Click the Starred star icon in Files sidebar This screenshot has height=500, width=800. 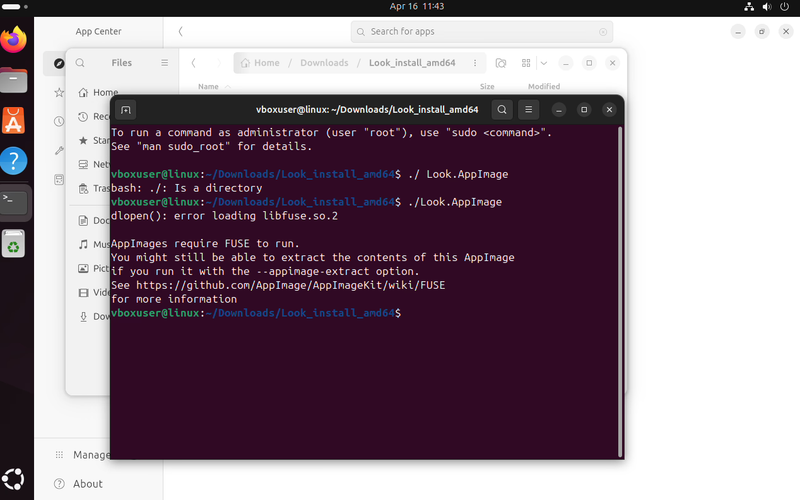coord(83,140)
